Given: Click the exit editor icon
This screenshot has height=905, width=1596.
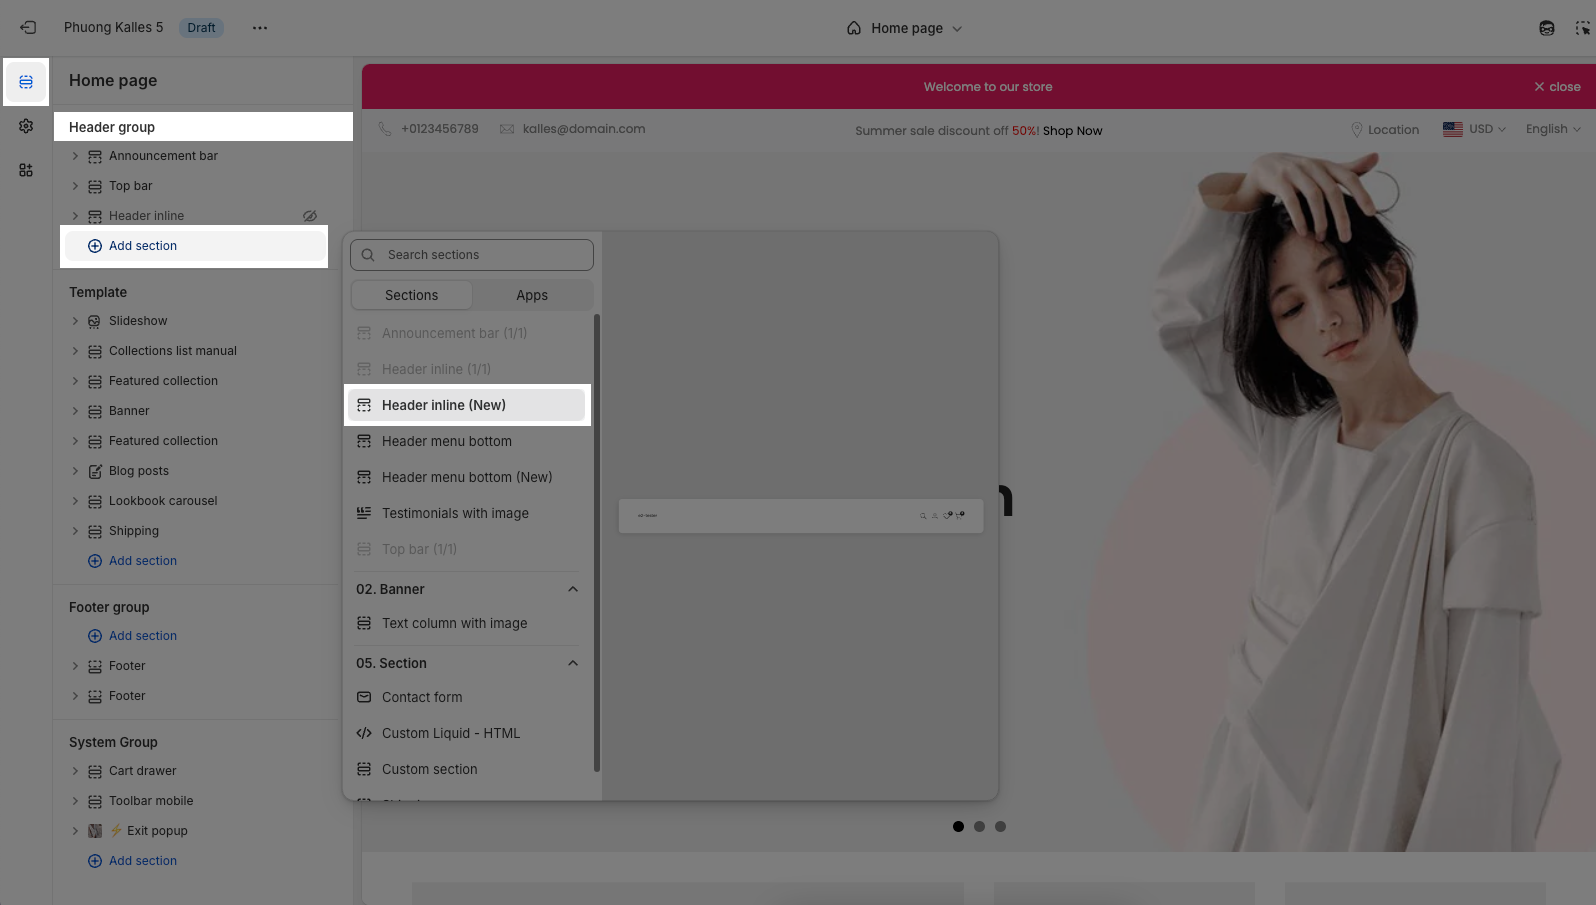Looking at the screenshot, I should click(x=28, y=28).
